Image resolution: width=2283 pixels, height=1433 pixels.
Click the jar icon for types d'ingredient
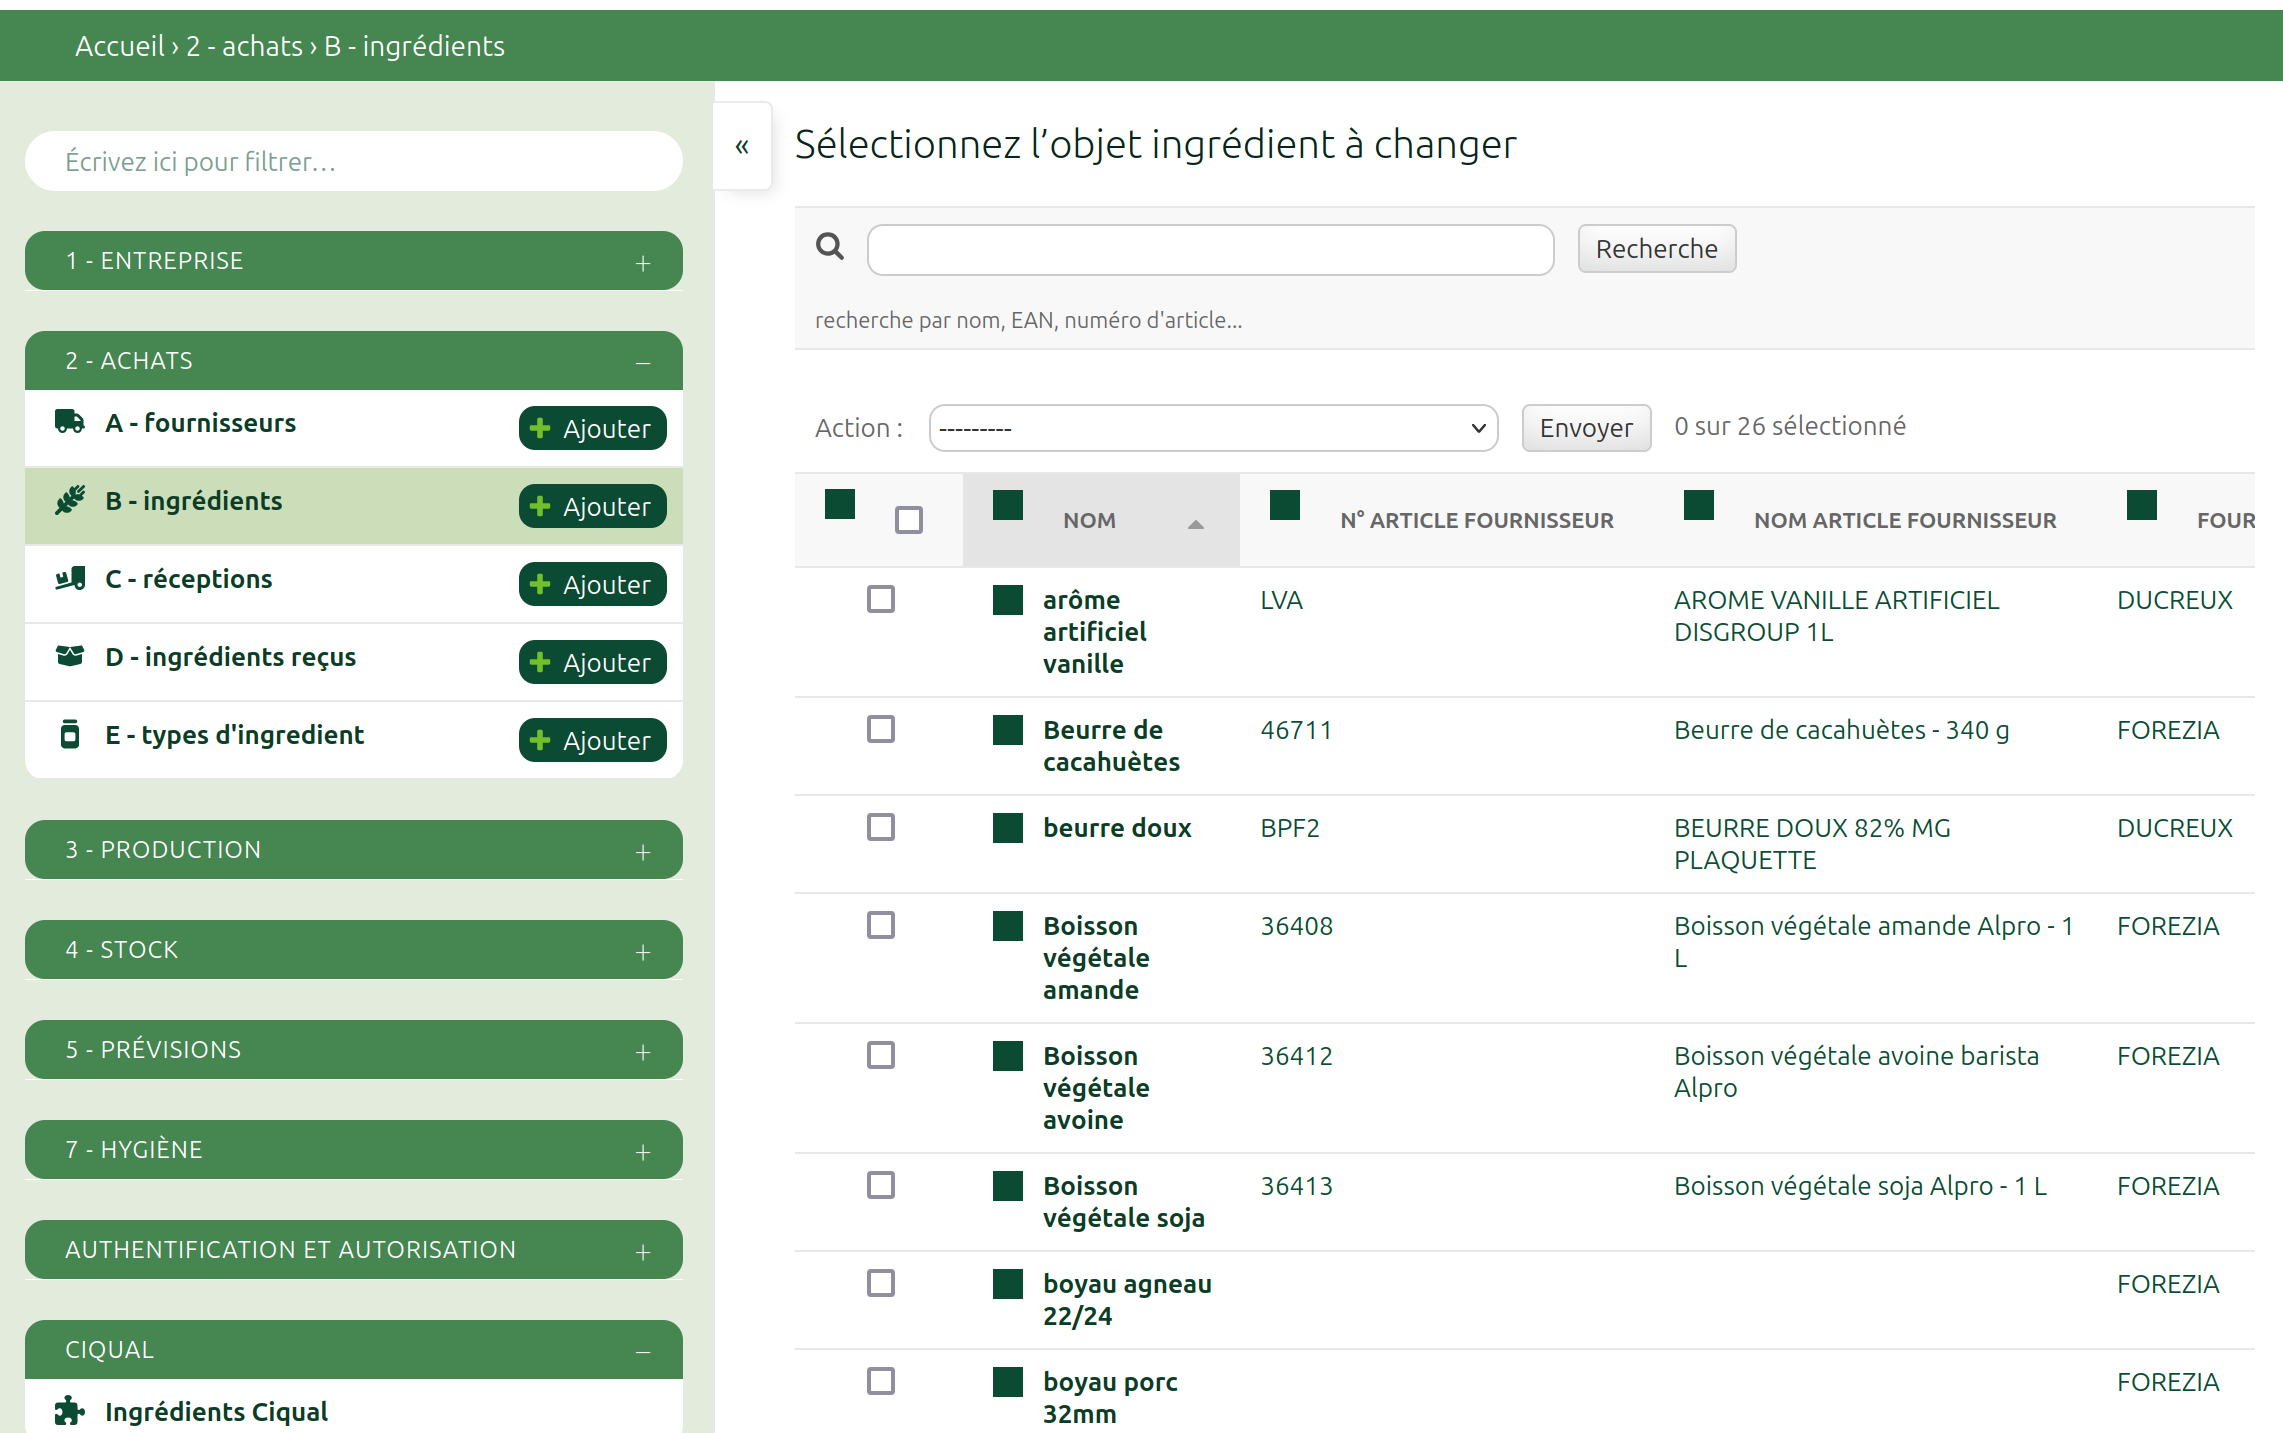click(x=70, y=734)
